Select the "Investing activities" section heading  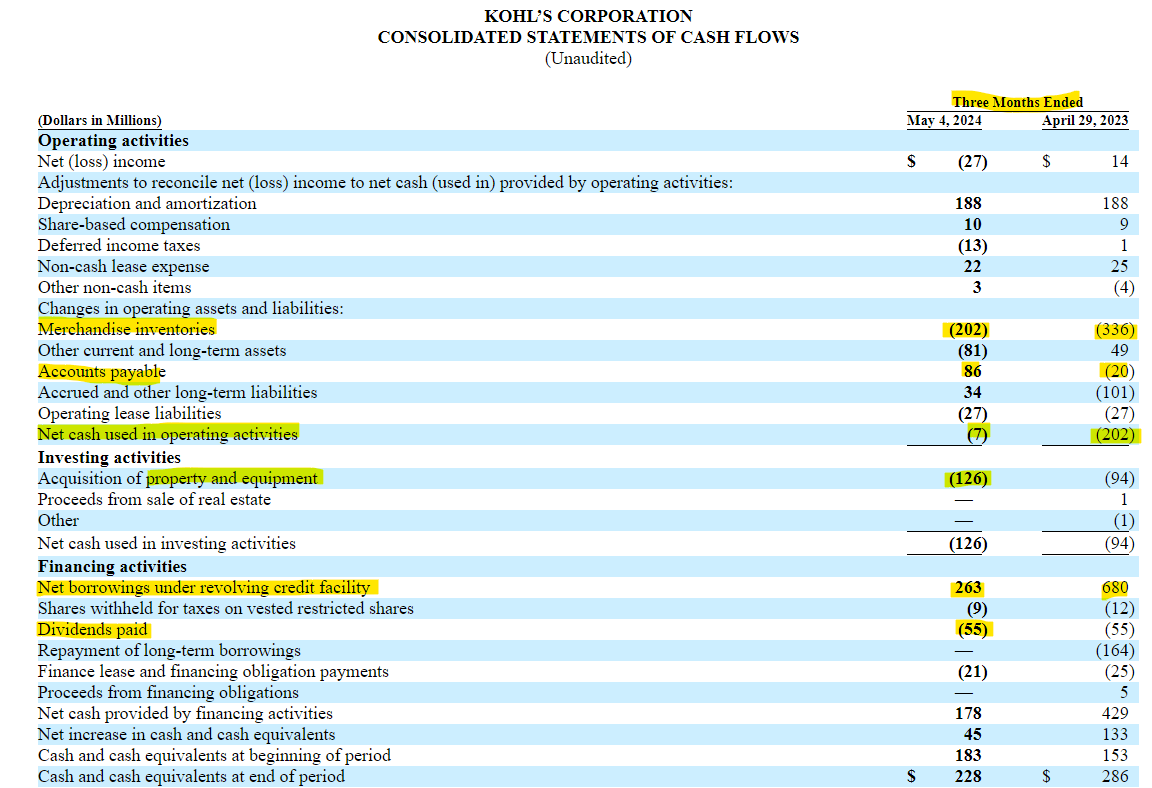tap(99, 457)
